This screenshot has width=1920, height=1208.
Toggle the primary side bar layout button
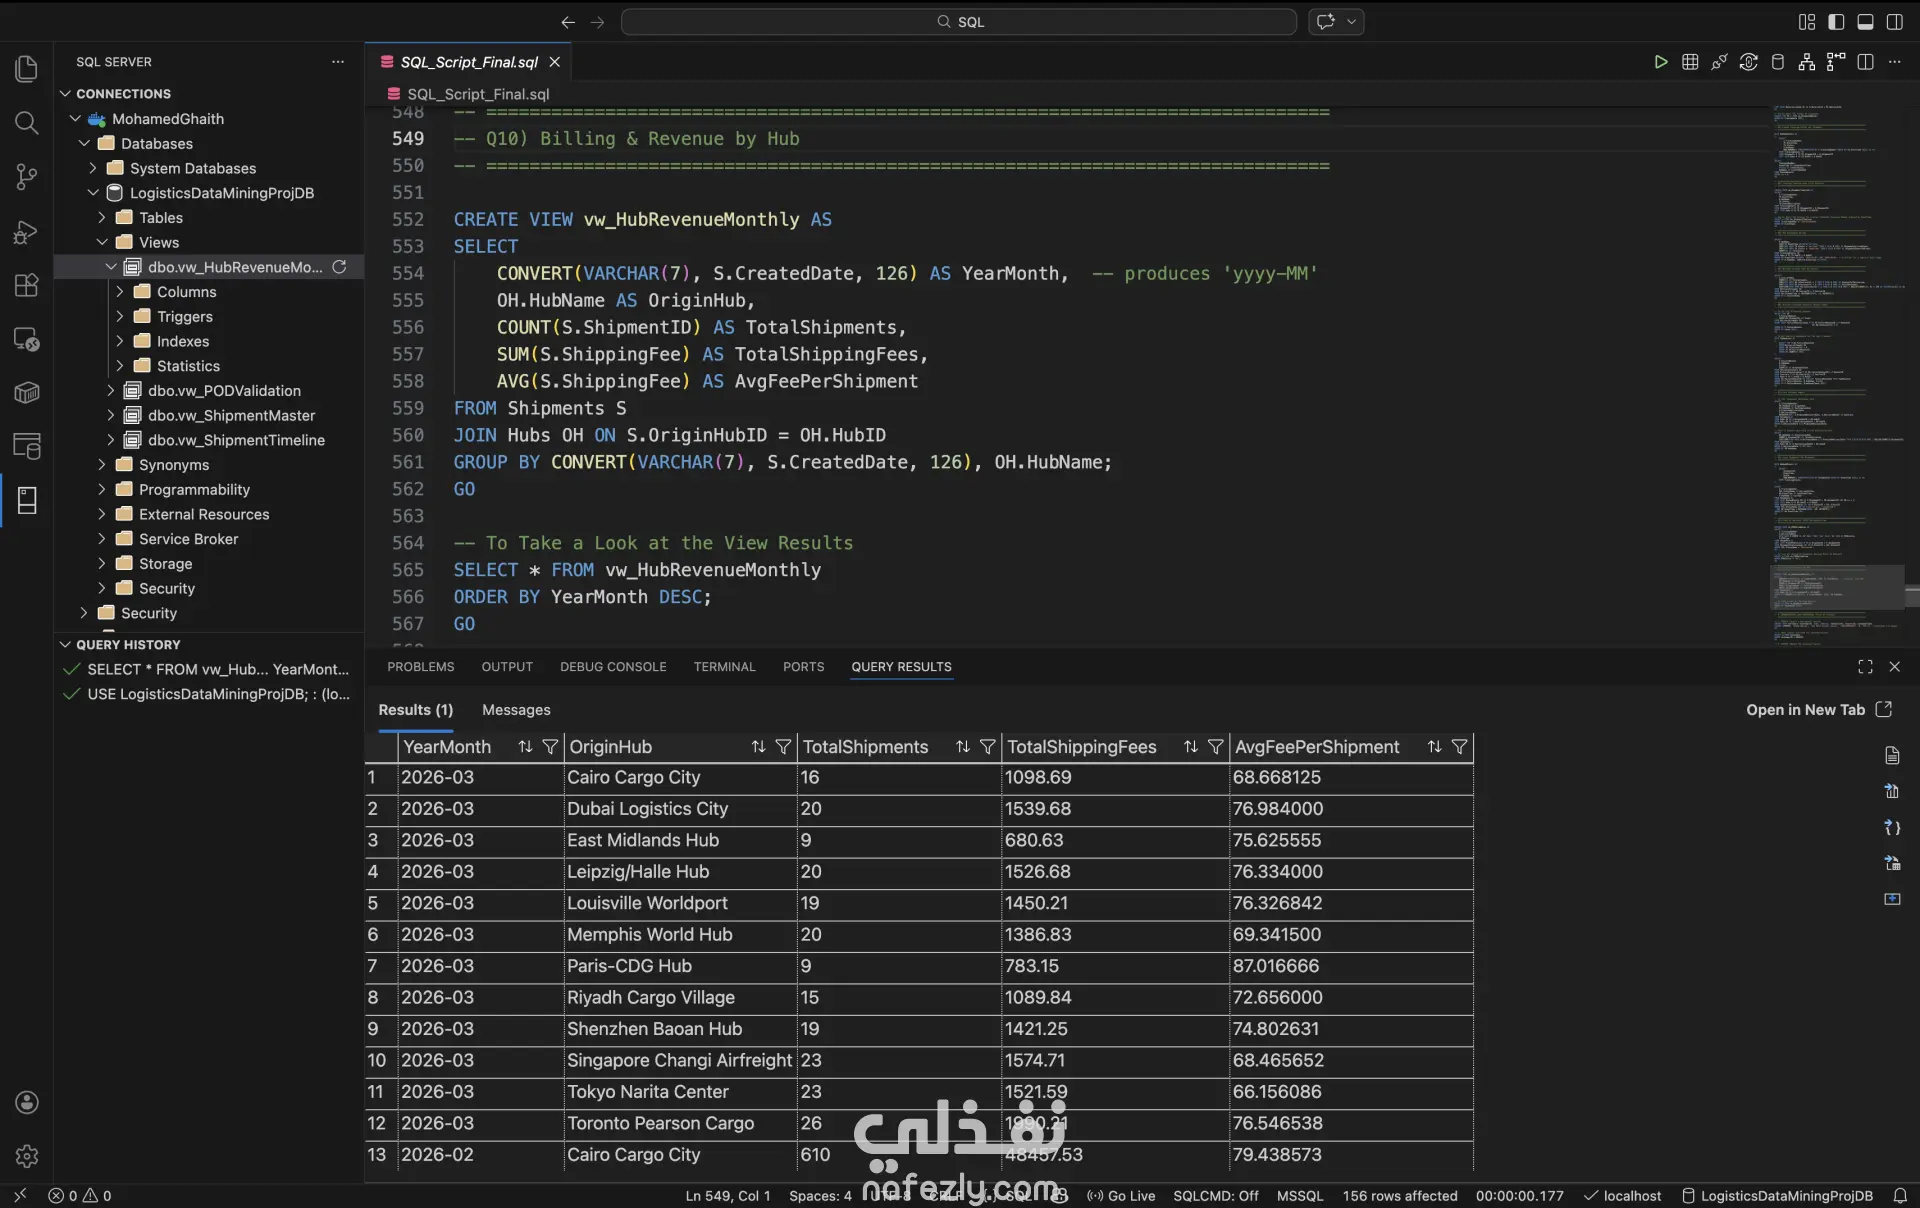tap(1836, 22)
